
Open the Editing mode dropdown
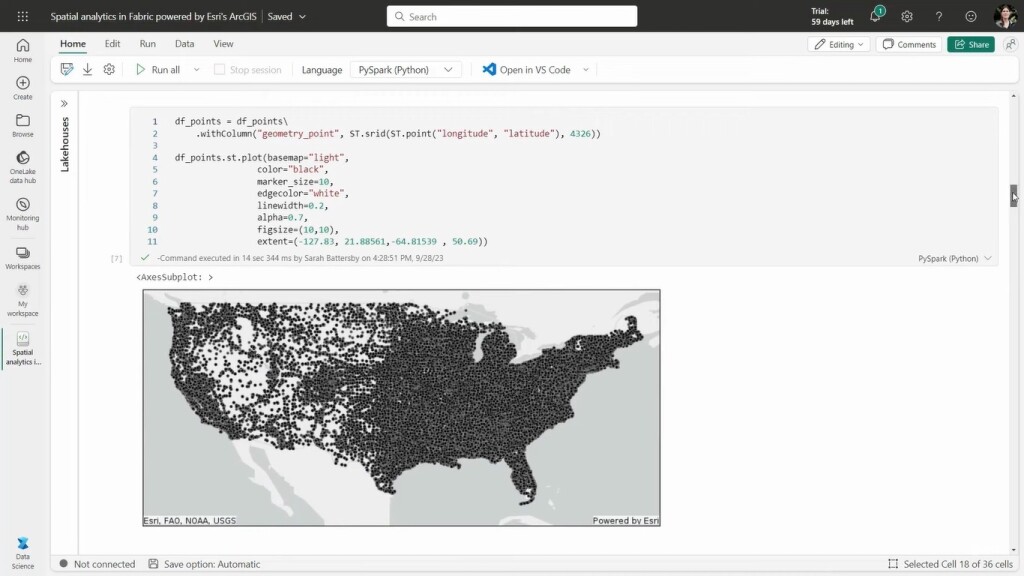point(838,44)
